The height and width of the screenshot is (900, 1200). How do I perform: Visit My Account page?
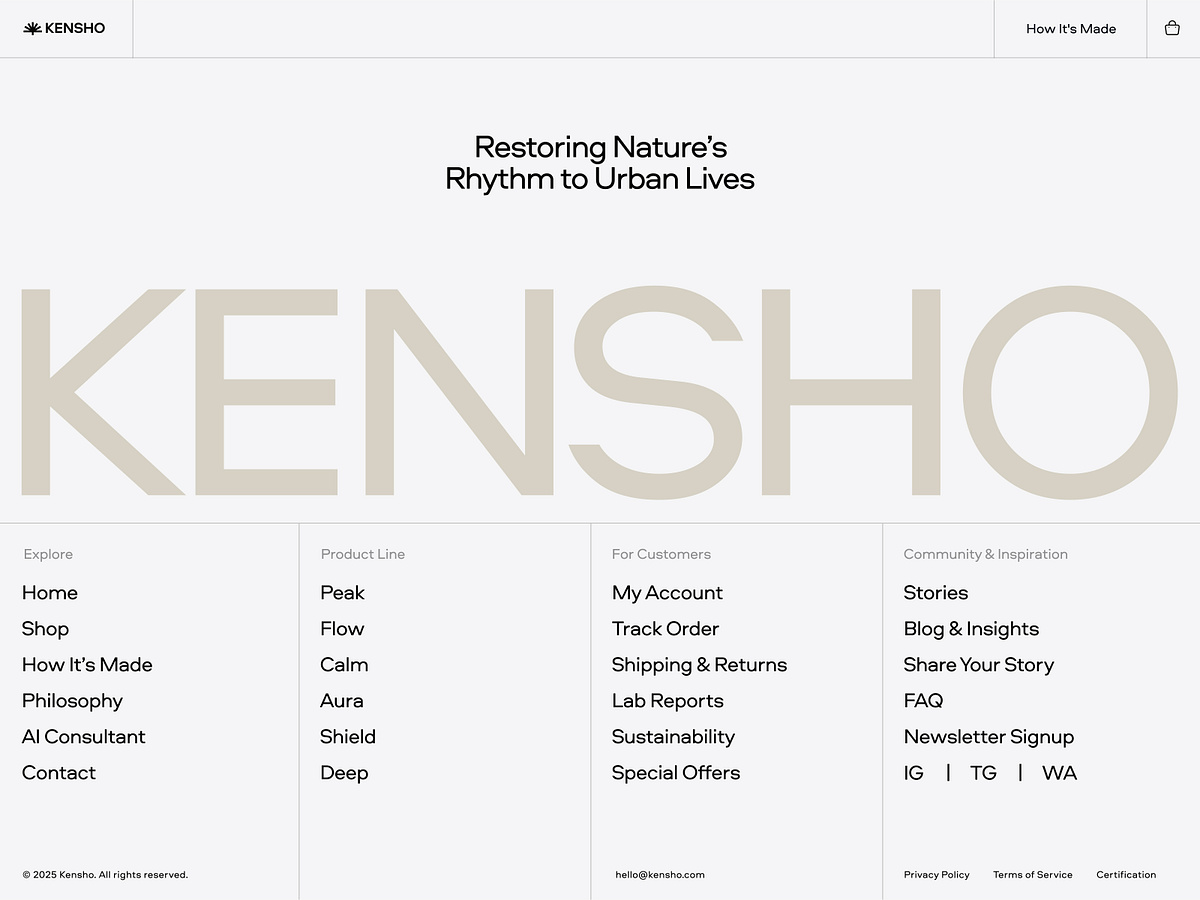(x=667, y=593)
